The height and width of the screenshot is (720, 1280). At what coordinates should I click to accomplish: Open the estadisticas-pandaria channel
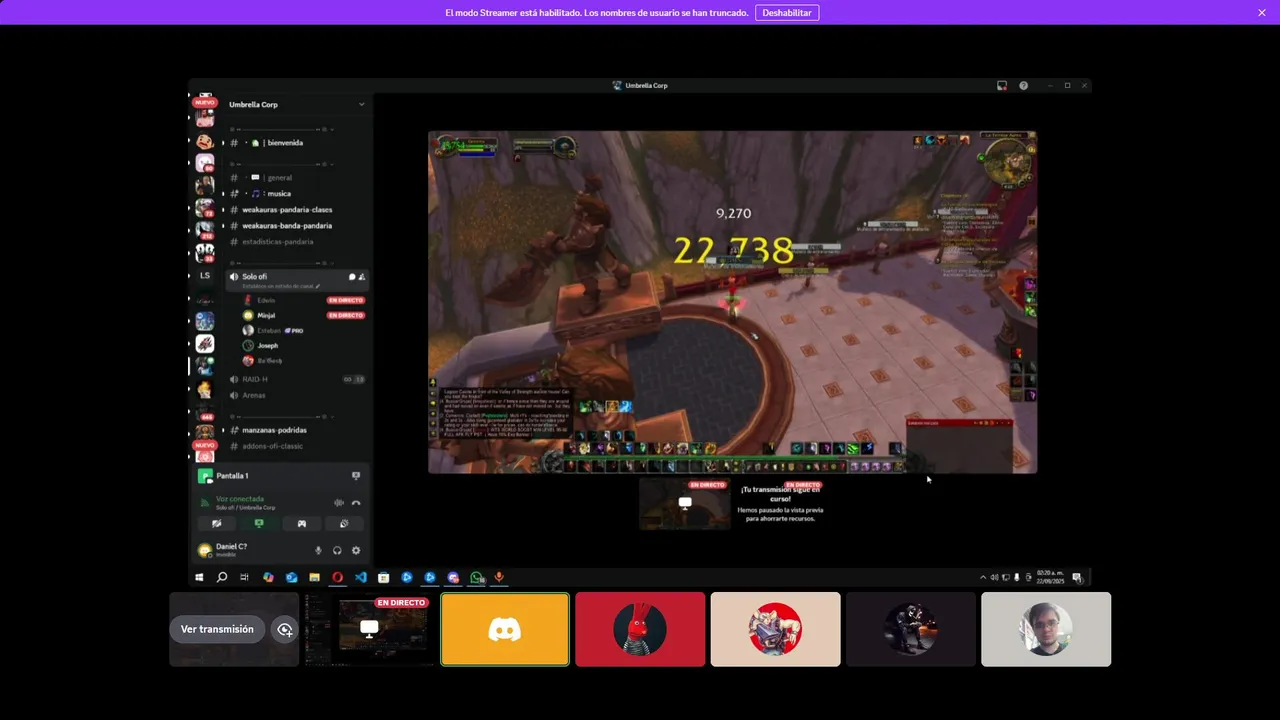[277, 242]
